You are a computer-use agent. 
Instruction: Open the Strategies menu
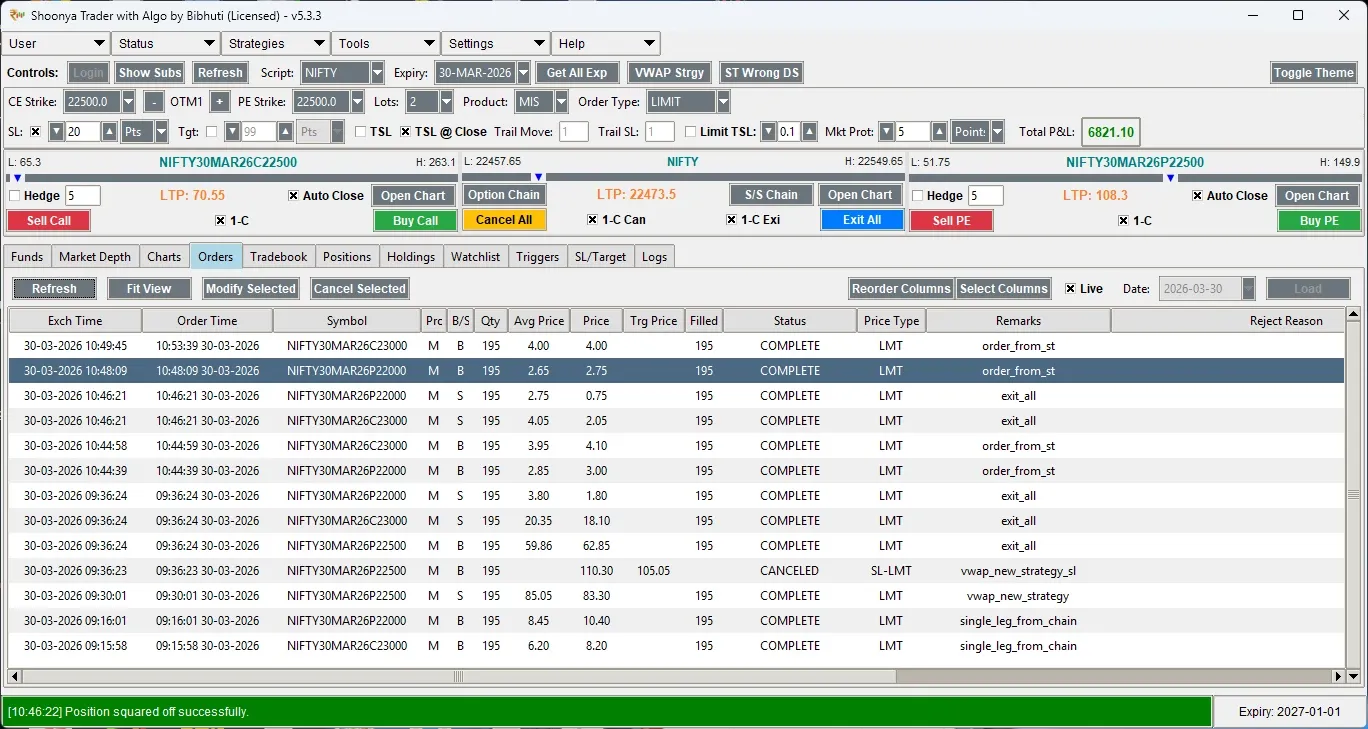pos(276,44)
